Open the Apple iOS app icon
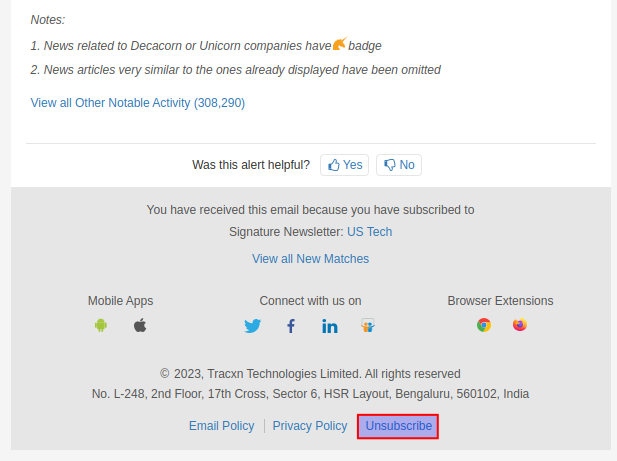Screen dimensions: 617x461 (x=140, y=325)
